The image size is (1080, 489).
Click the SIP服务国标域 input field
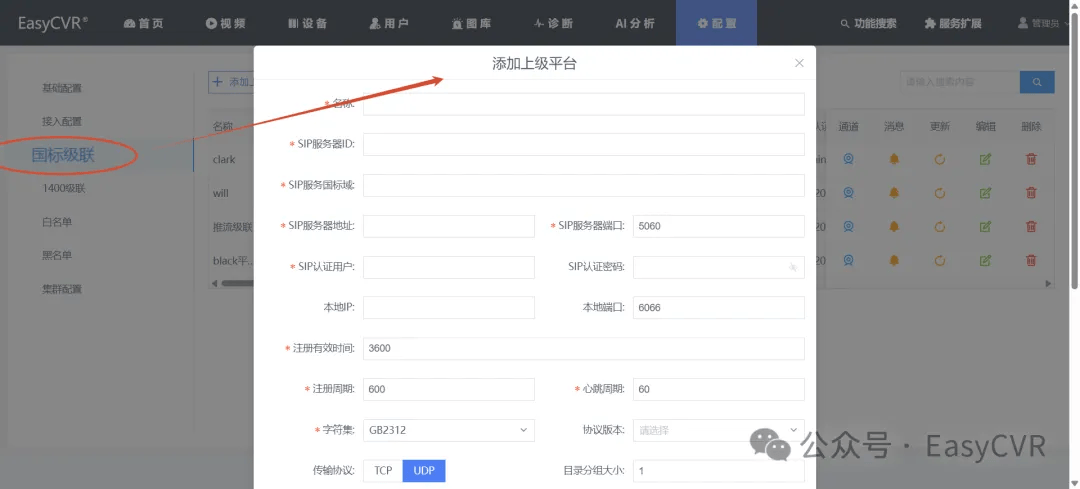click(584, 185)
